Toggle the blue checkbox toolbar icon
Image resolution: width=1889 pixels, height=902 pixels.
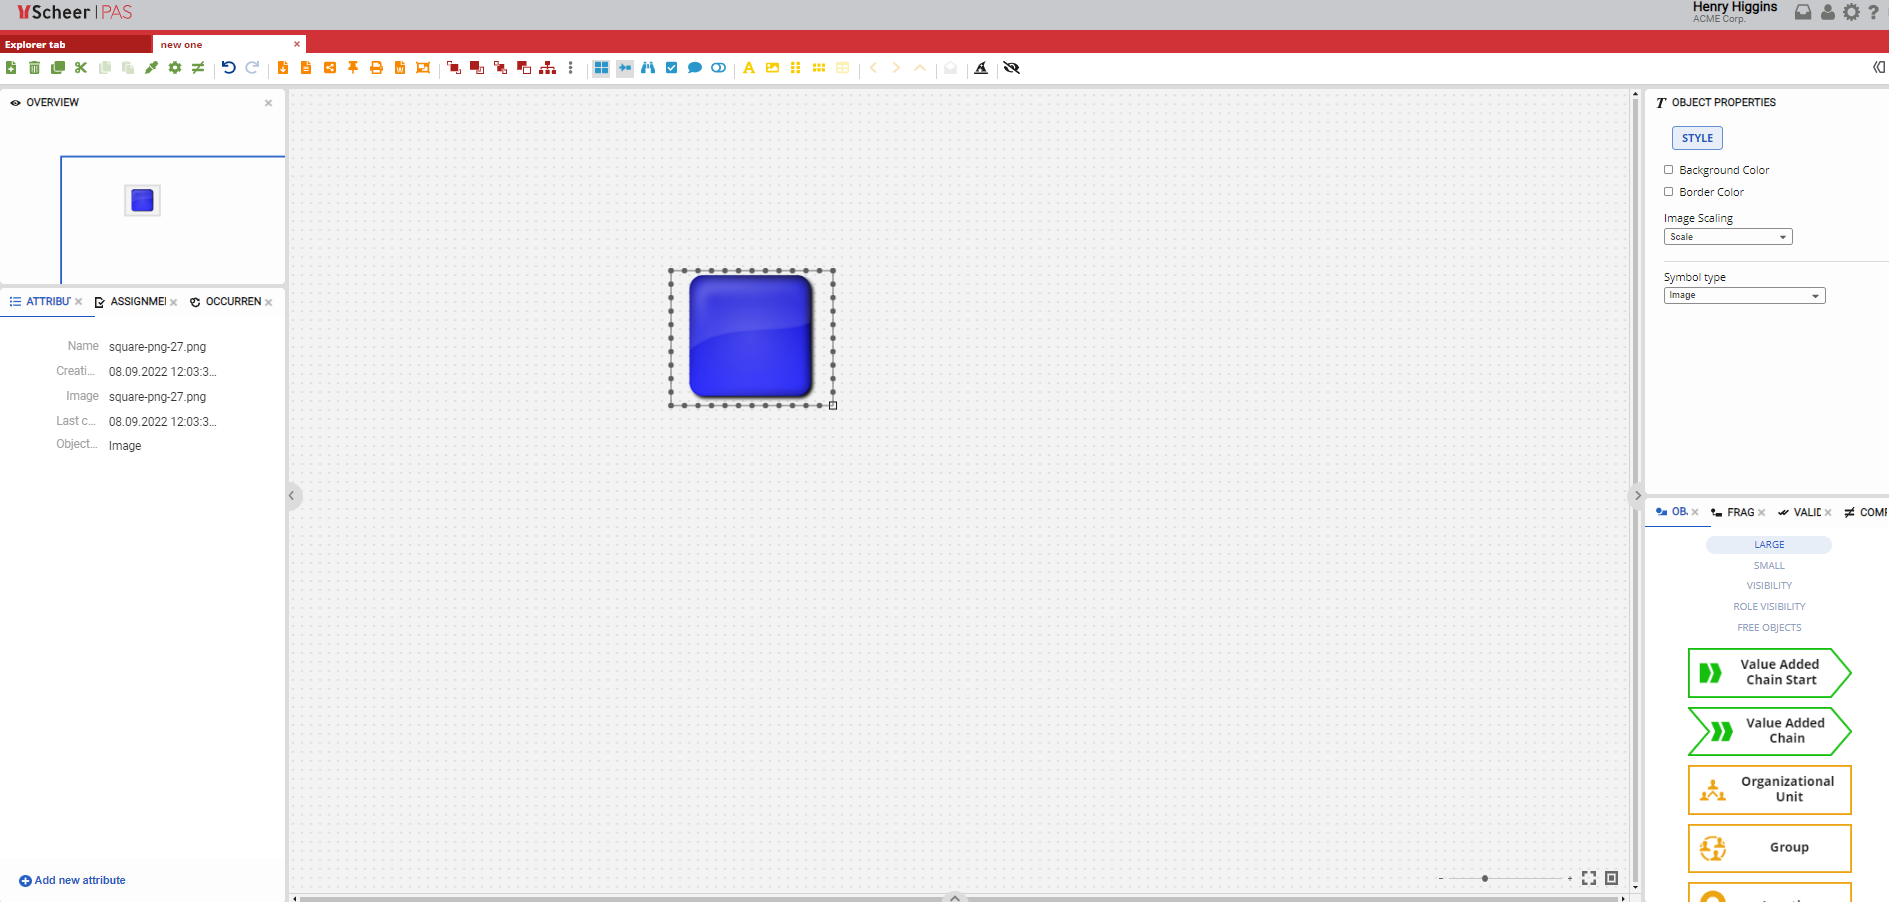pyautogui.click(x=672, y=68)
